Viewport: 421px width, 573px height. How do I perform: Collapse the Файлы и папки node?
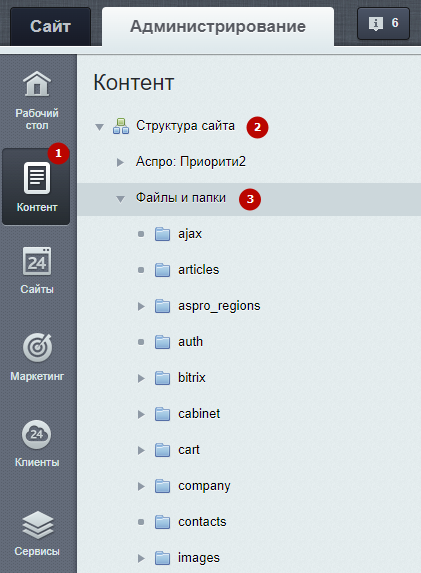(x=120, y=199)
